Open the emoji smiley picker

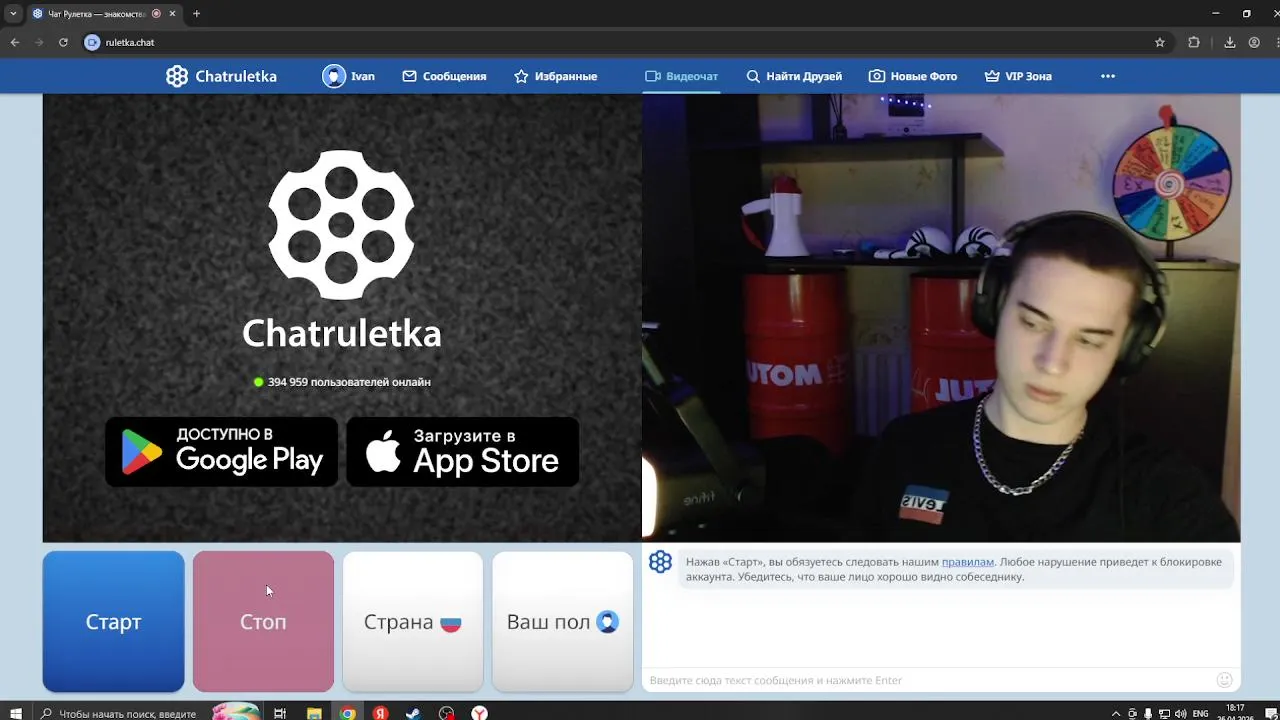pyautogui.click(x=1224, y=680)
